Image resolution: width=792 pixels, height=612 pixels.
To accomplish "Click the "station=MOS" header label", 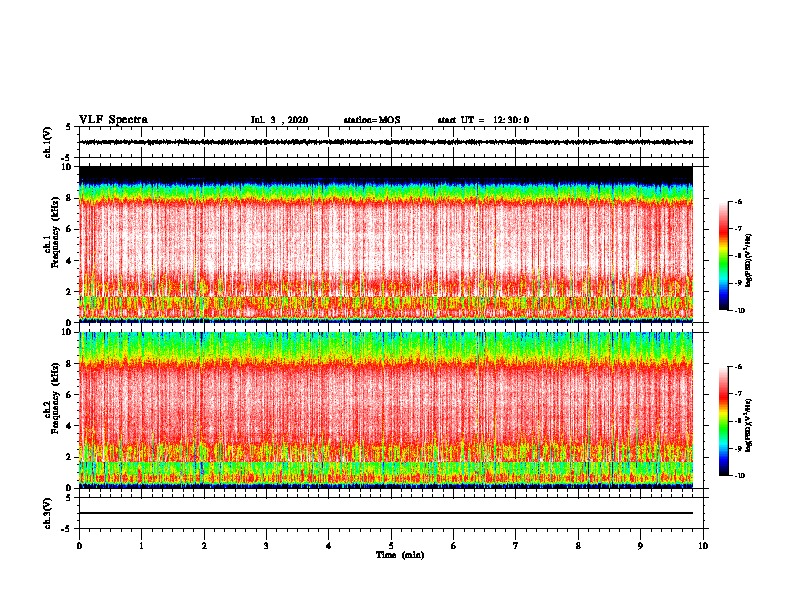I will [372, 120].
